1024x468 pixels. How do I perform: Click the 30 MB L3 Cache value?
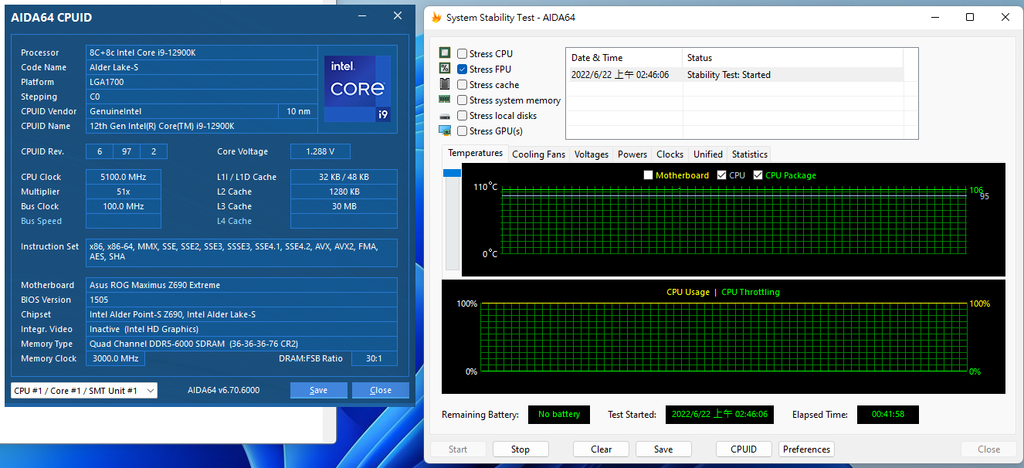(x=344, y=206)
